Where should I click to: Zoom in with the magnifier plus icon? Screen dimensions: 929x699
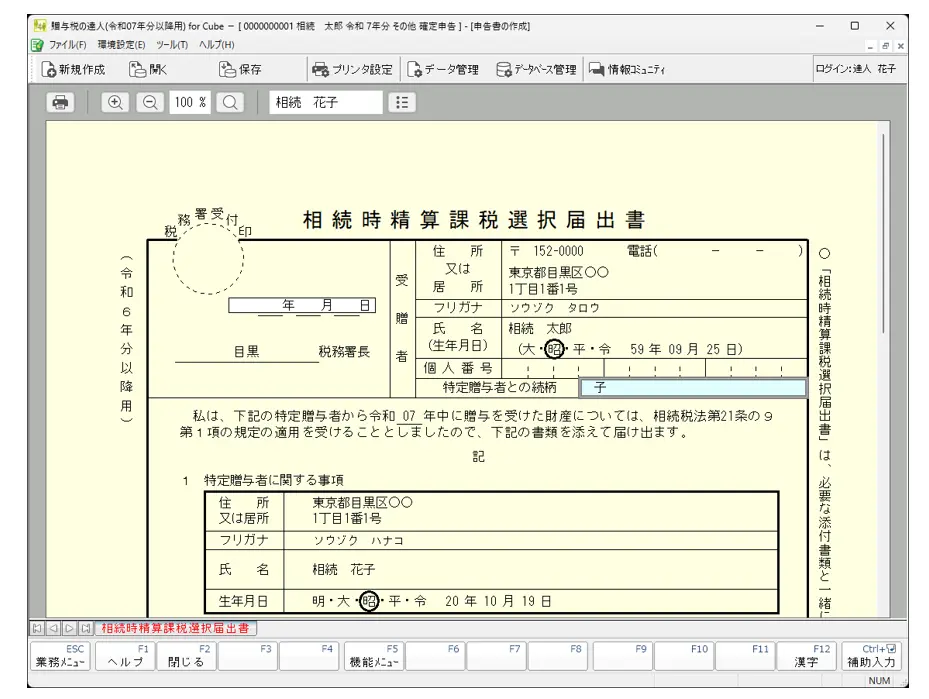(116, 102)
